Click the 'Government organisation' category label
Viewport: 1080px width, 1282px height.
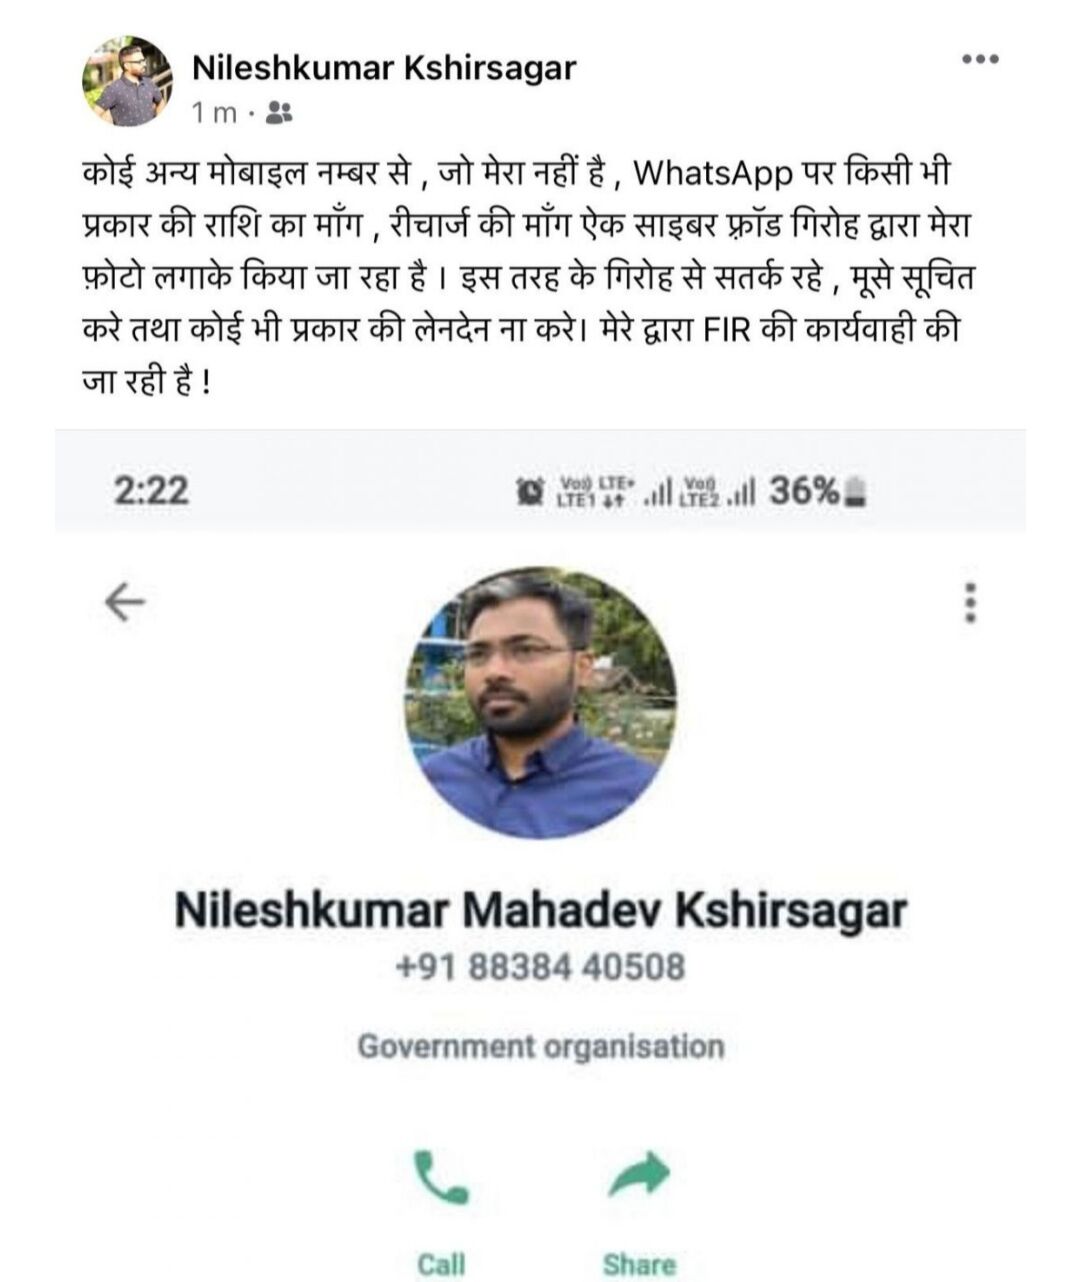[541, 1047]
